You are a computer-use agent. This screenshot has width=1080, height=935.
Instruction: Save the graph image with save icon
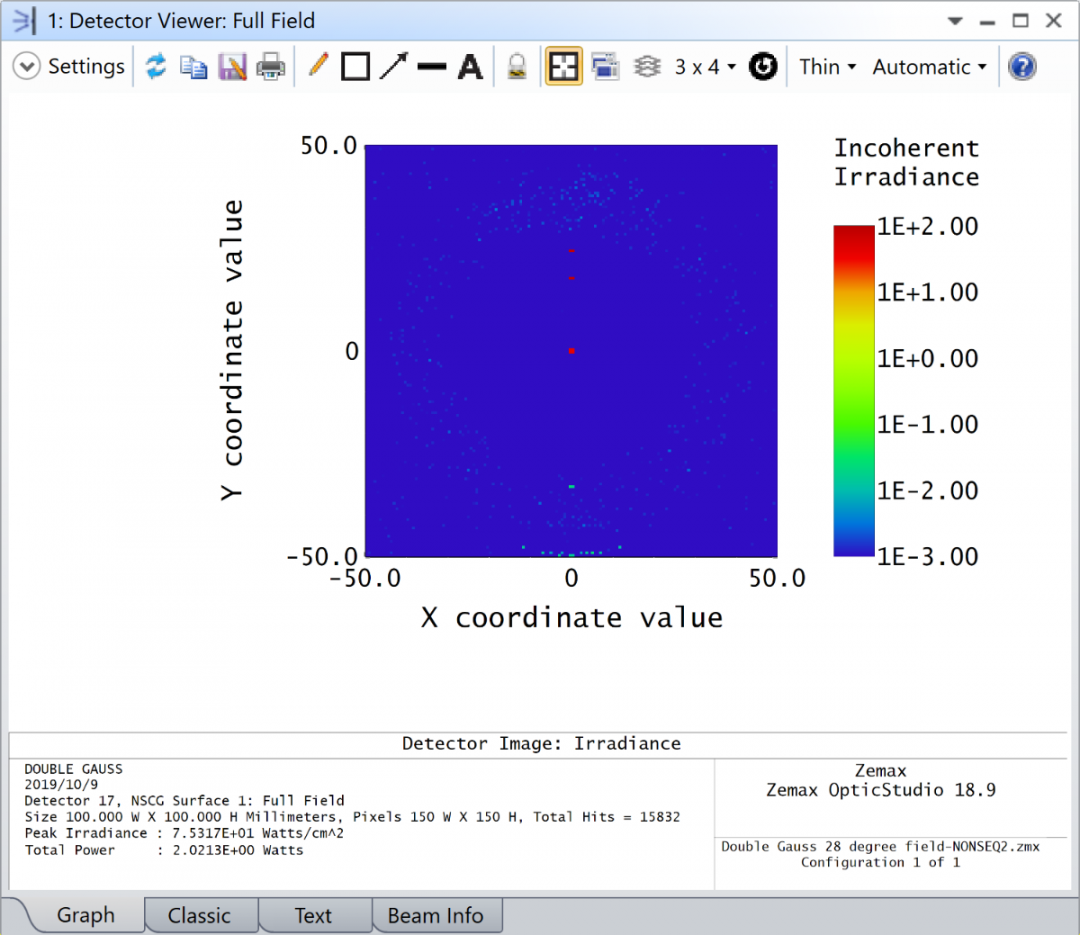click(x=233, y=67)
